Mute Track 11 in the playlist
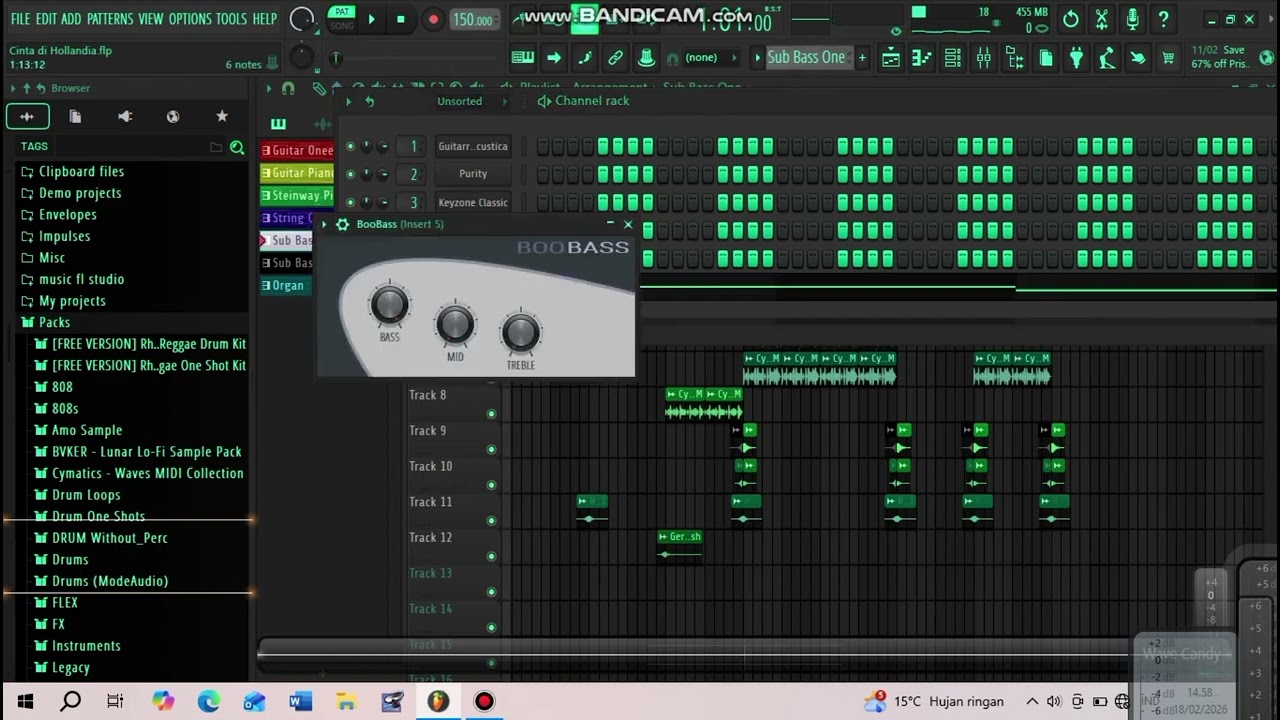 491,520
